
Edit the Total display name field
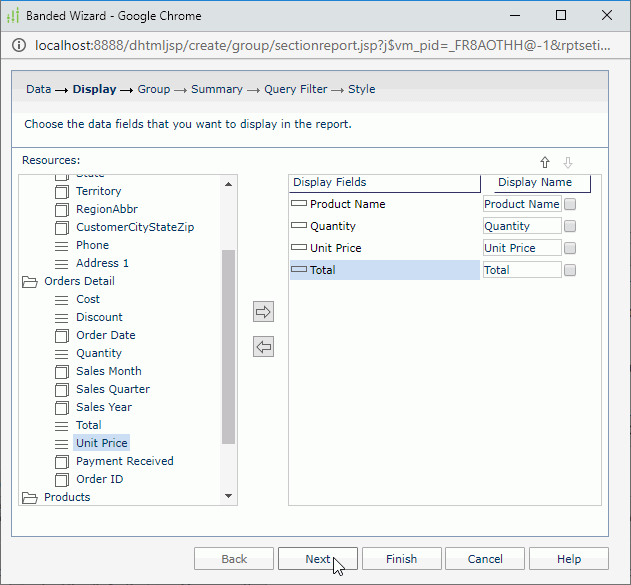pos(522,270)
